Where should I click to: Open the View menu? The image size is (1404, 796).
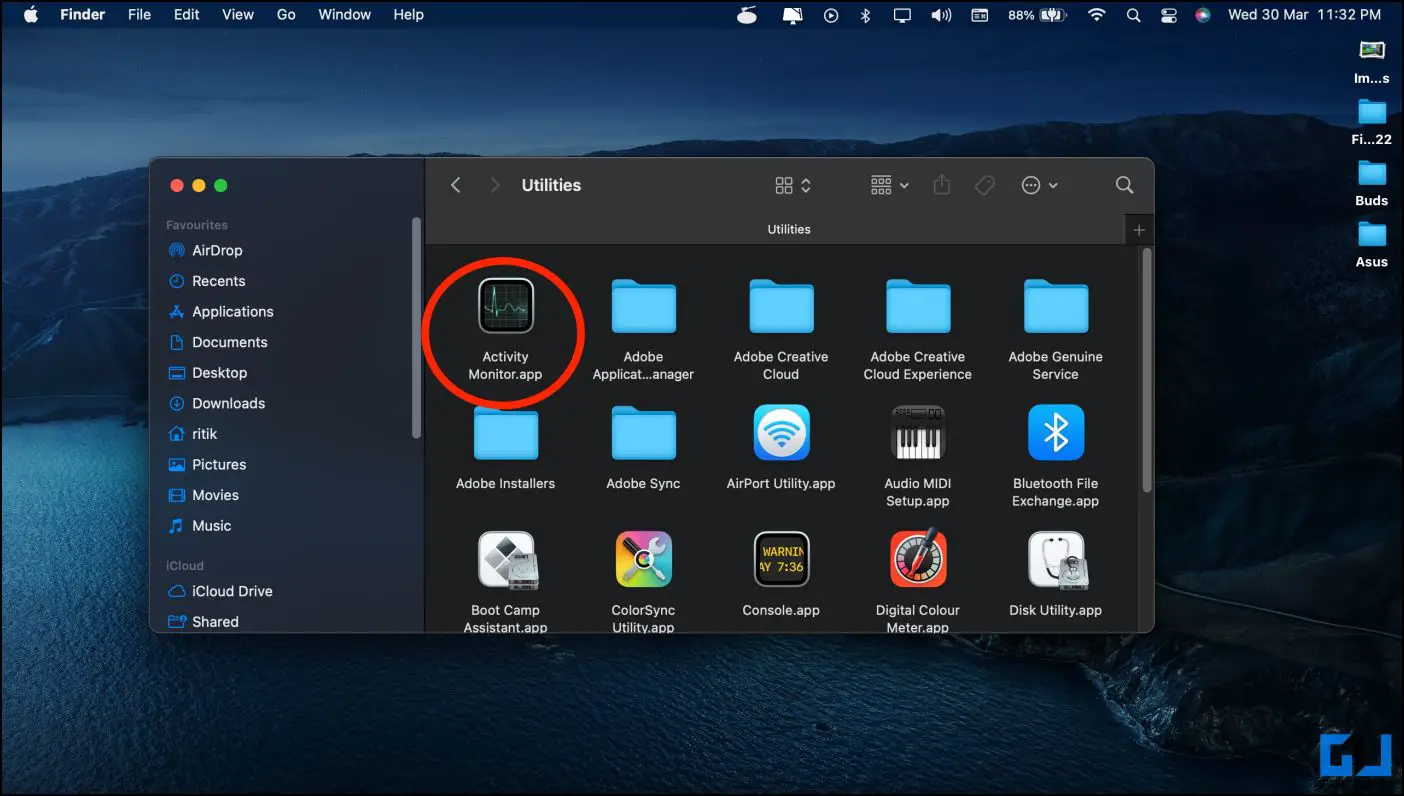pos(237,15)
